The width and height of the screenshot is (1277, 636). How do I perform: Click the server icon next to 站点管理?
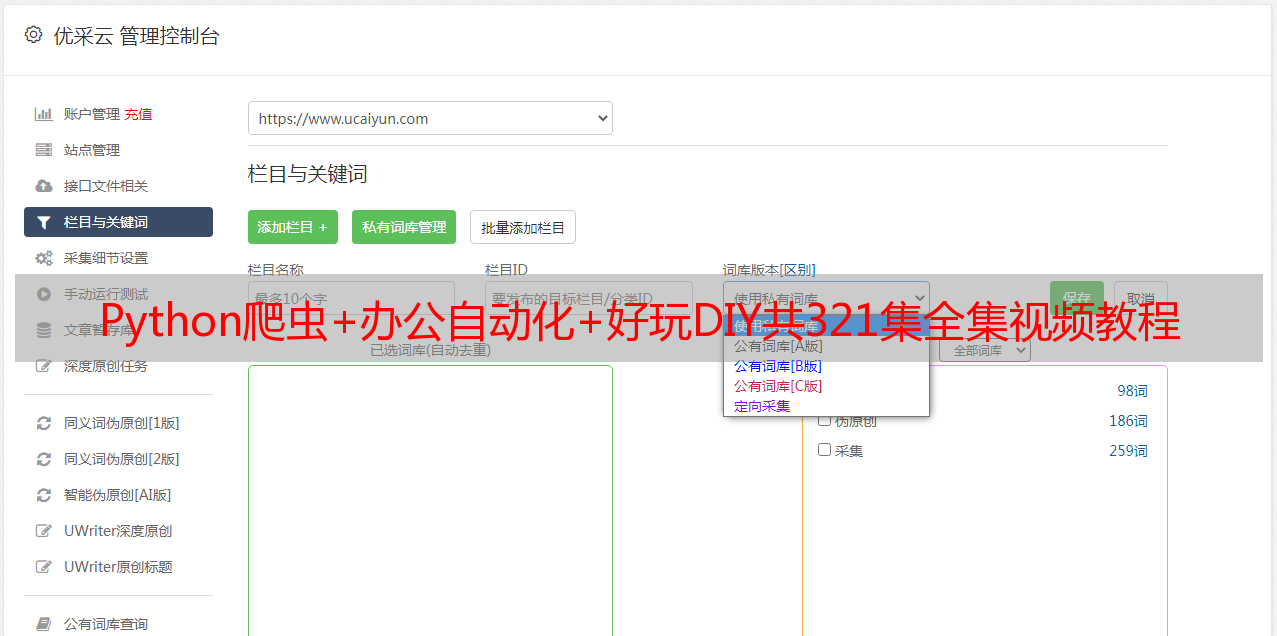tap(43, 150)
